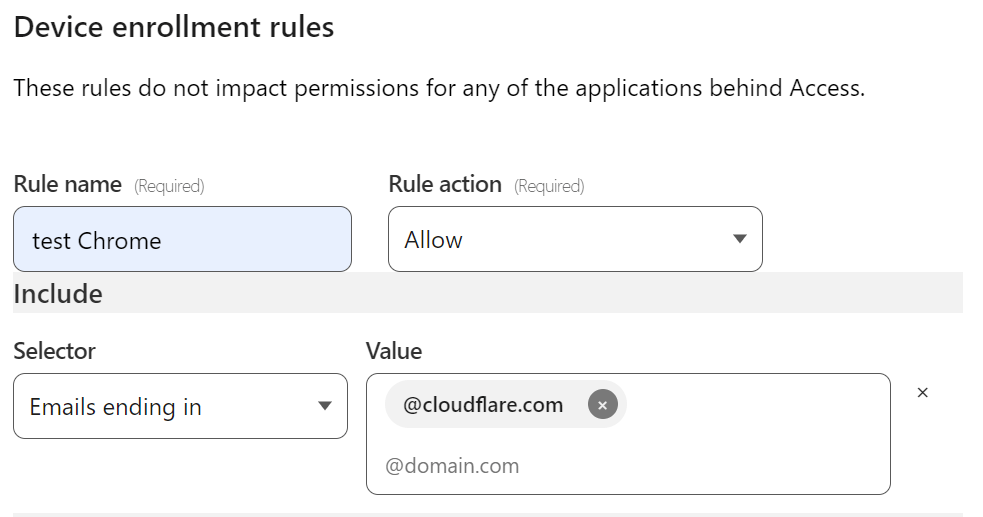Remove the @cloudflare.com chip with its x icon
The height and width of the screenshot is (517, 983).
(602, 405)
